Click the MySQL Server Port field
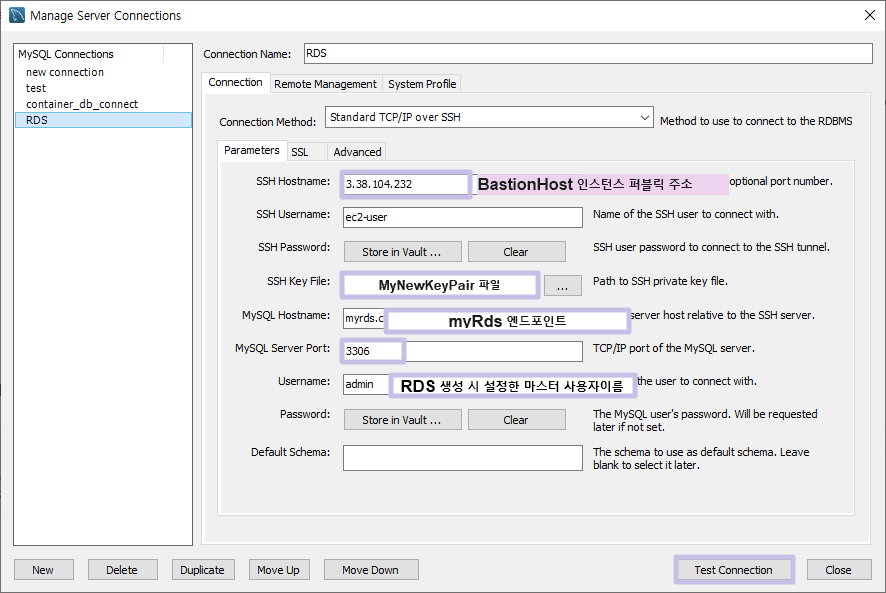This screenshot has height=593, width=886. click(x=463, y=351)
